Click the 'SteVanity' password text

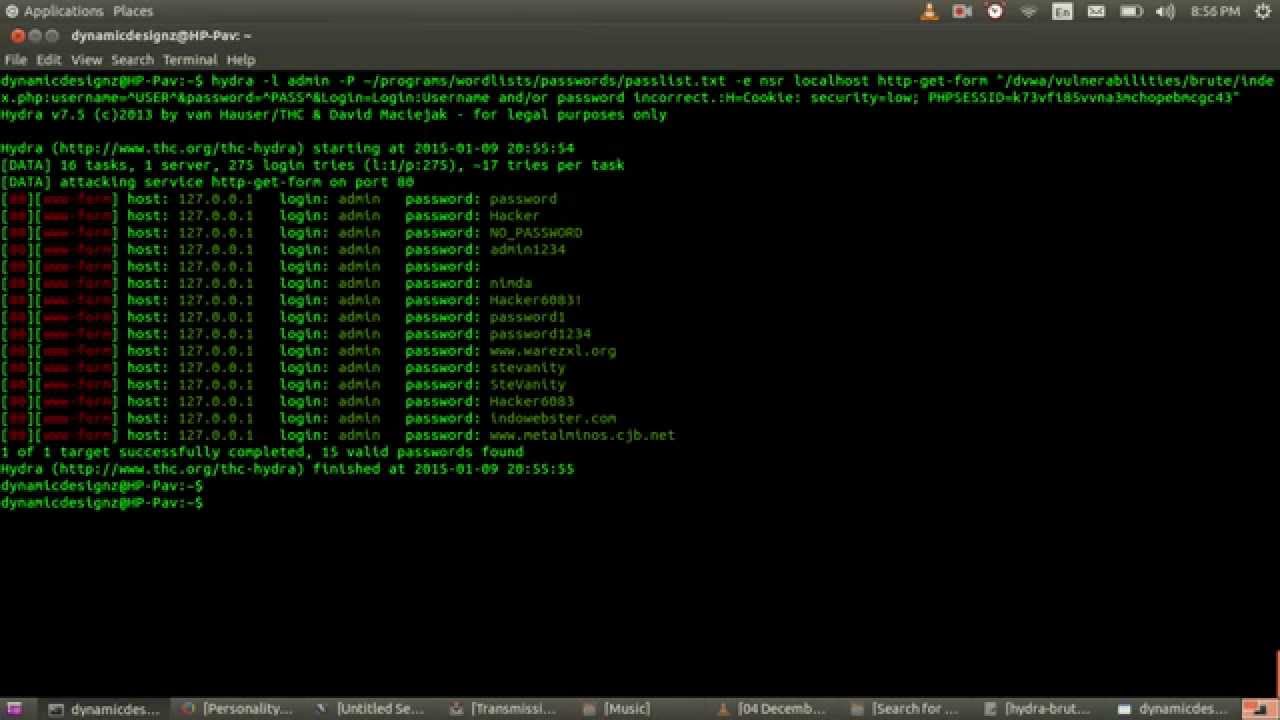coord(527,385)
